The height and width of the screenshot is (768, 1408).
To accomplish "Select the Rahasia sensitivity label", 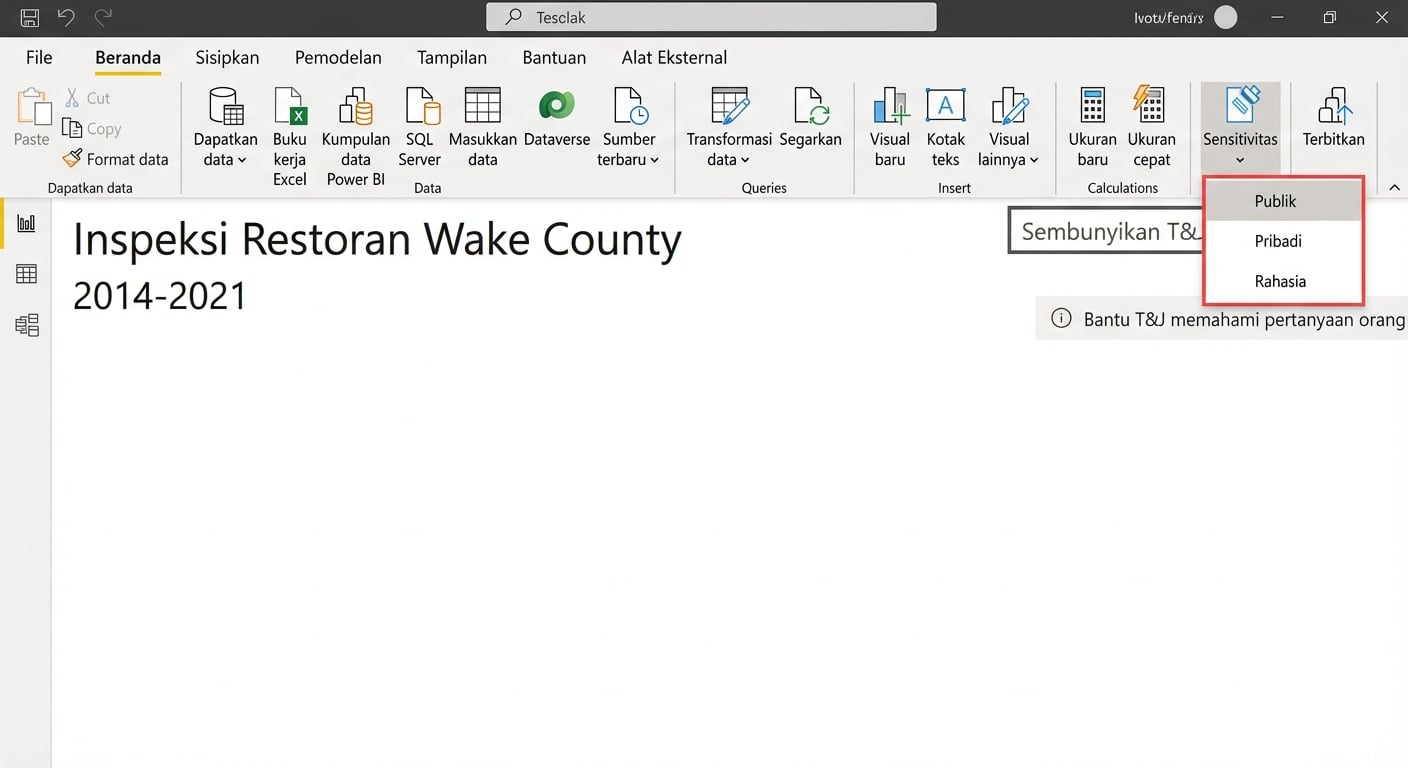I will coord(1279,281).
